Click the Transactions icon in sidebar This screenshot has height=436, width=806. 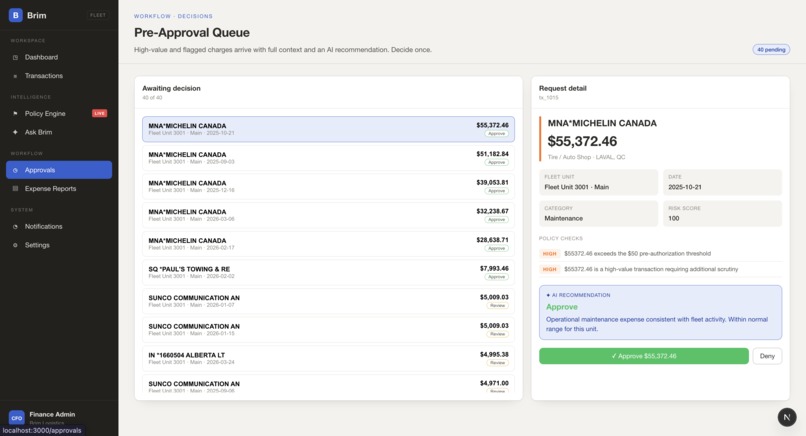coord(15,76)
